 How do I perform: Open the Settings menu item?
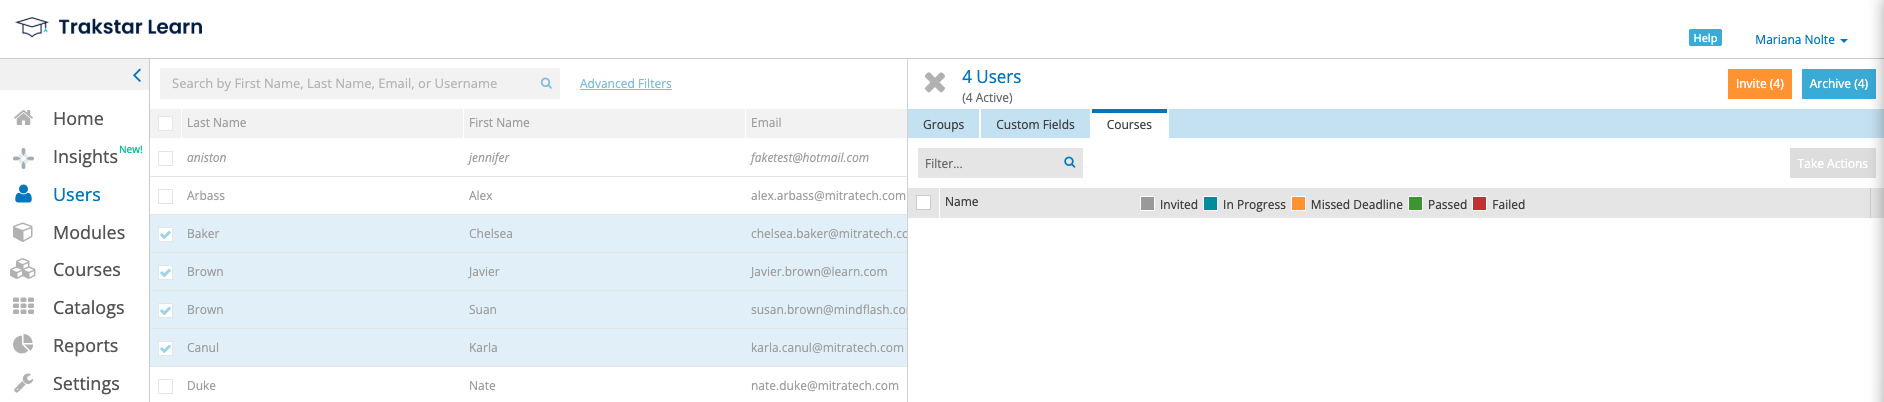(x=86, y=383)
